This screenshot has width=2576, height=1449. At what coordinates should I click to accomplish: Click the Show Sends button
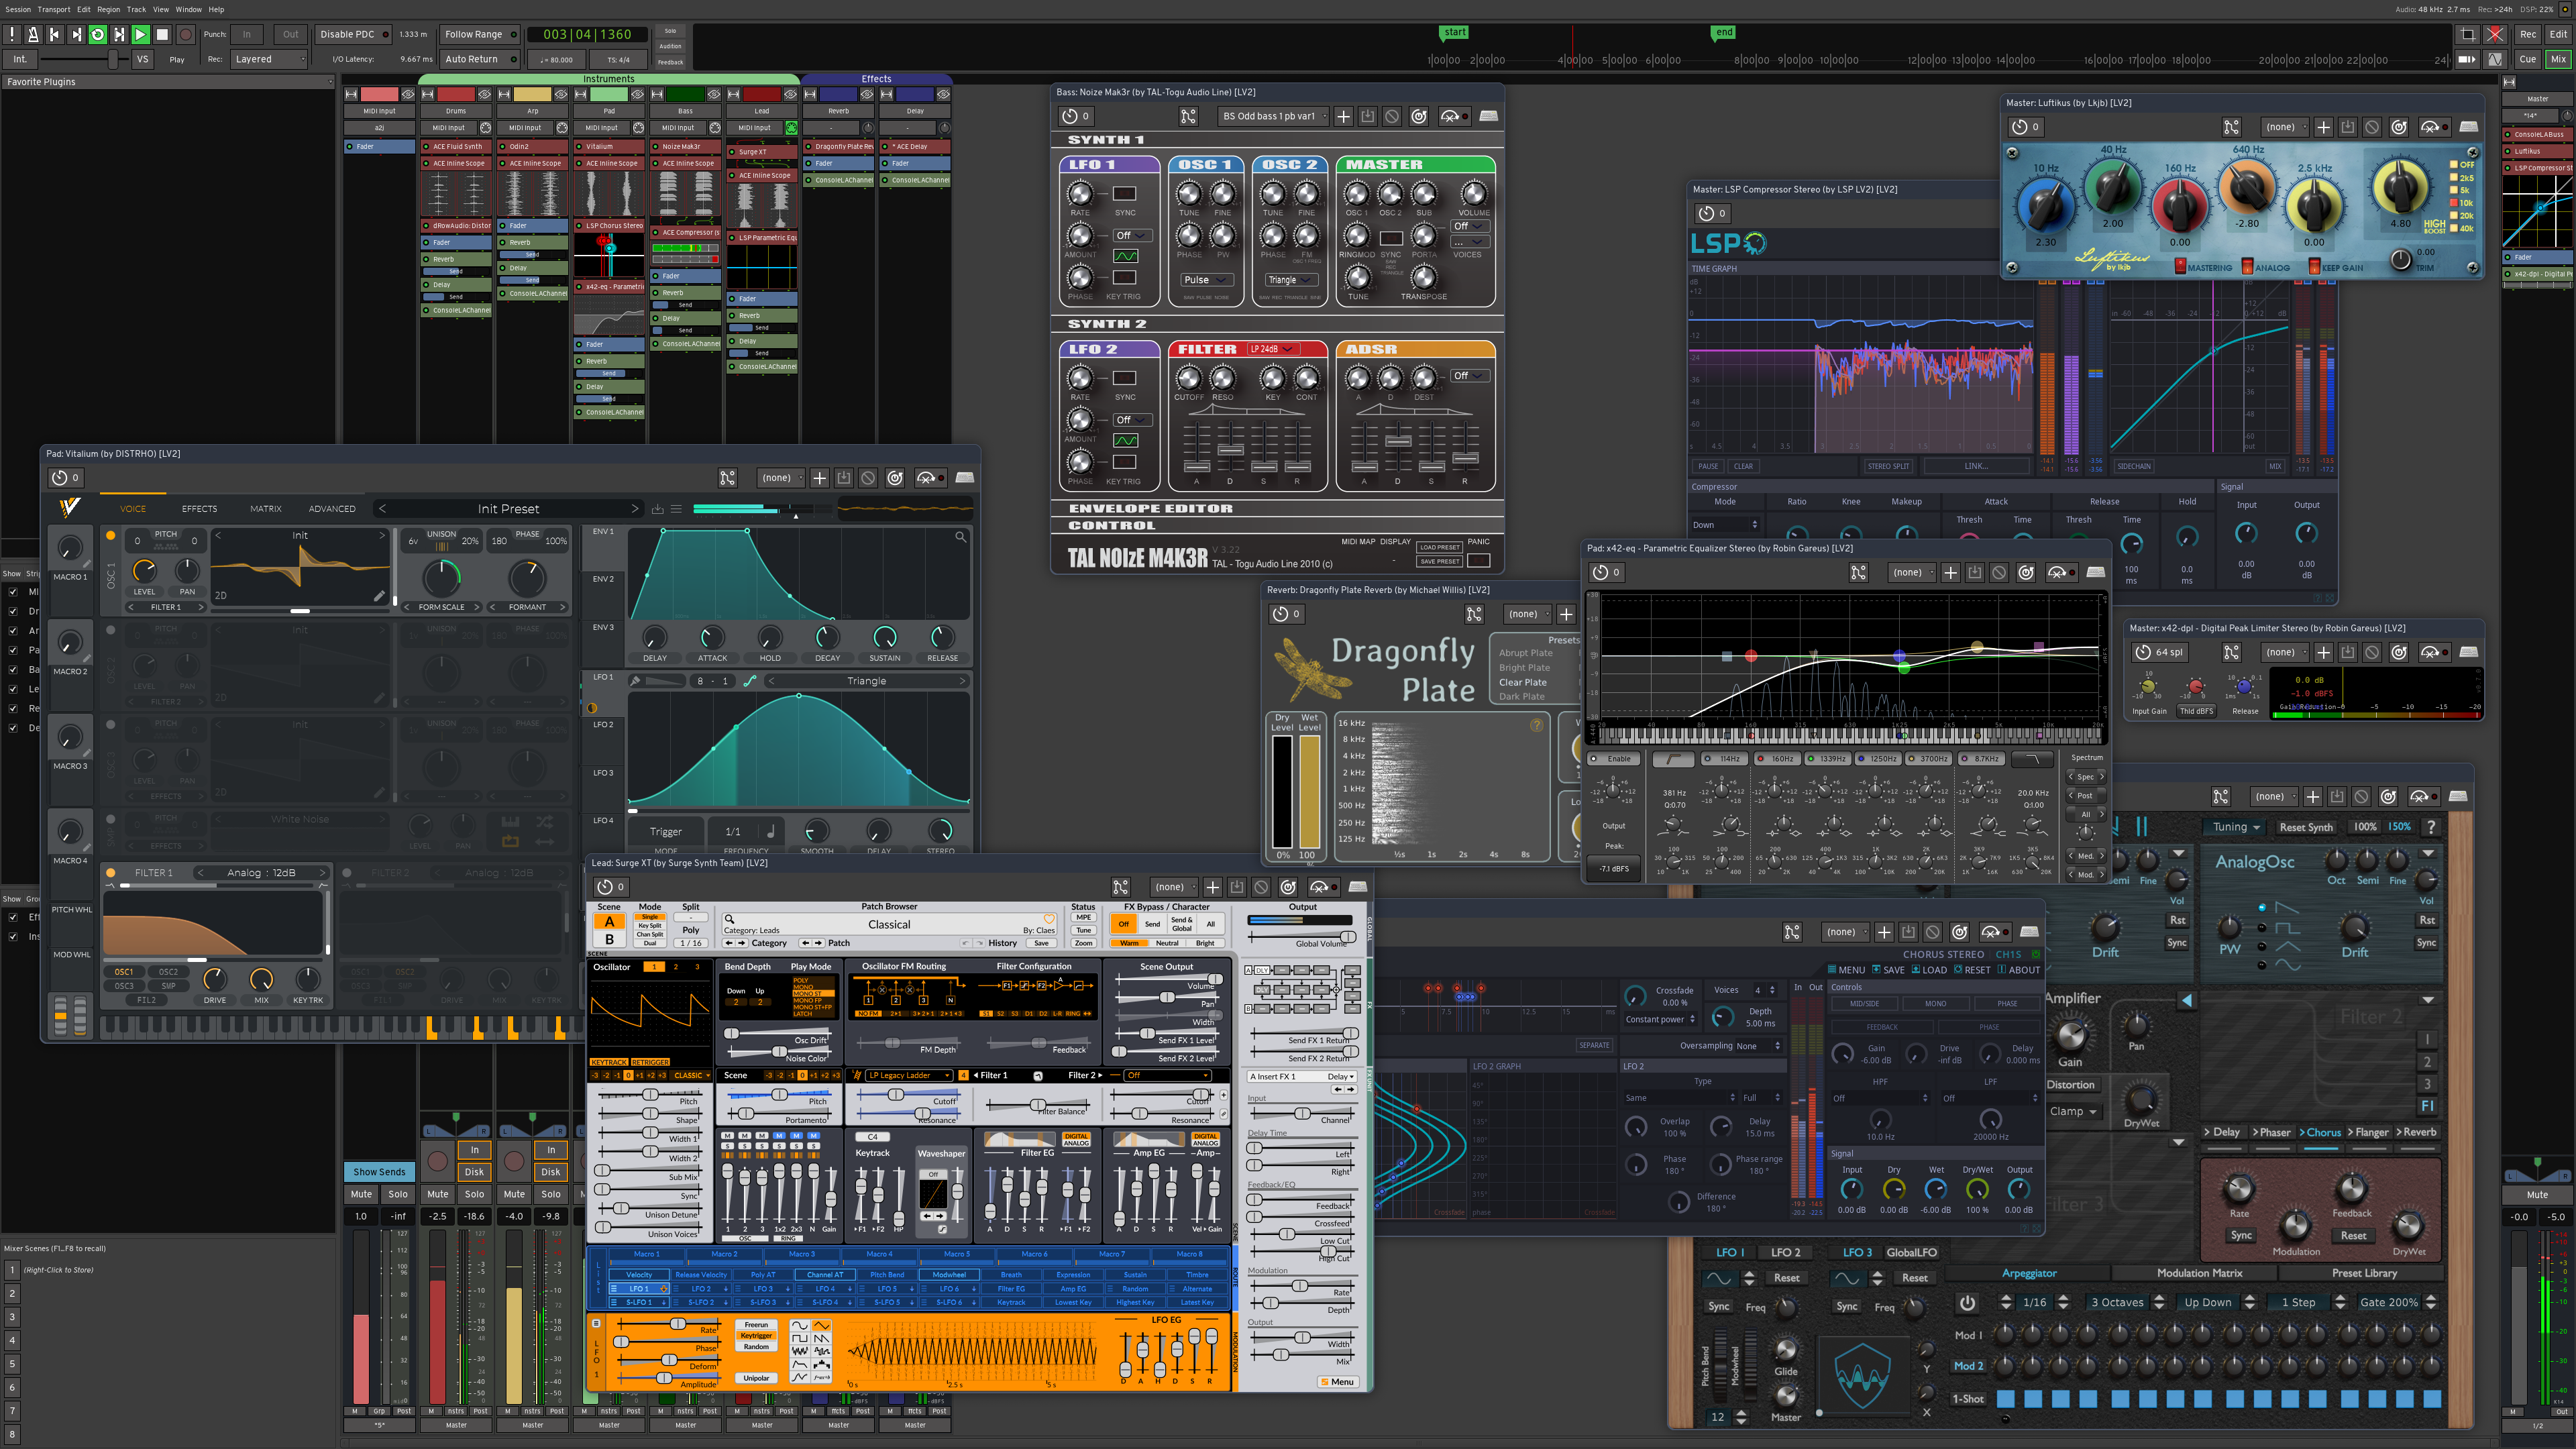tap(379, 1172)
